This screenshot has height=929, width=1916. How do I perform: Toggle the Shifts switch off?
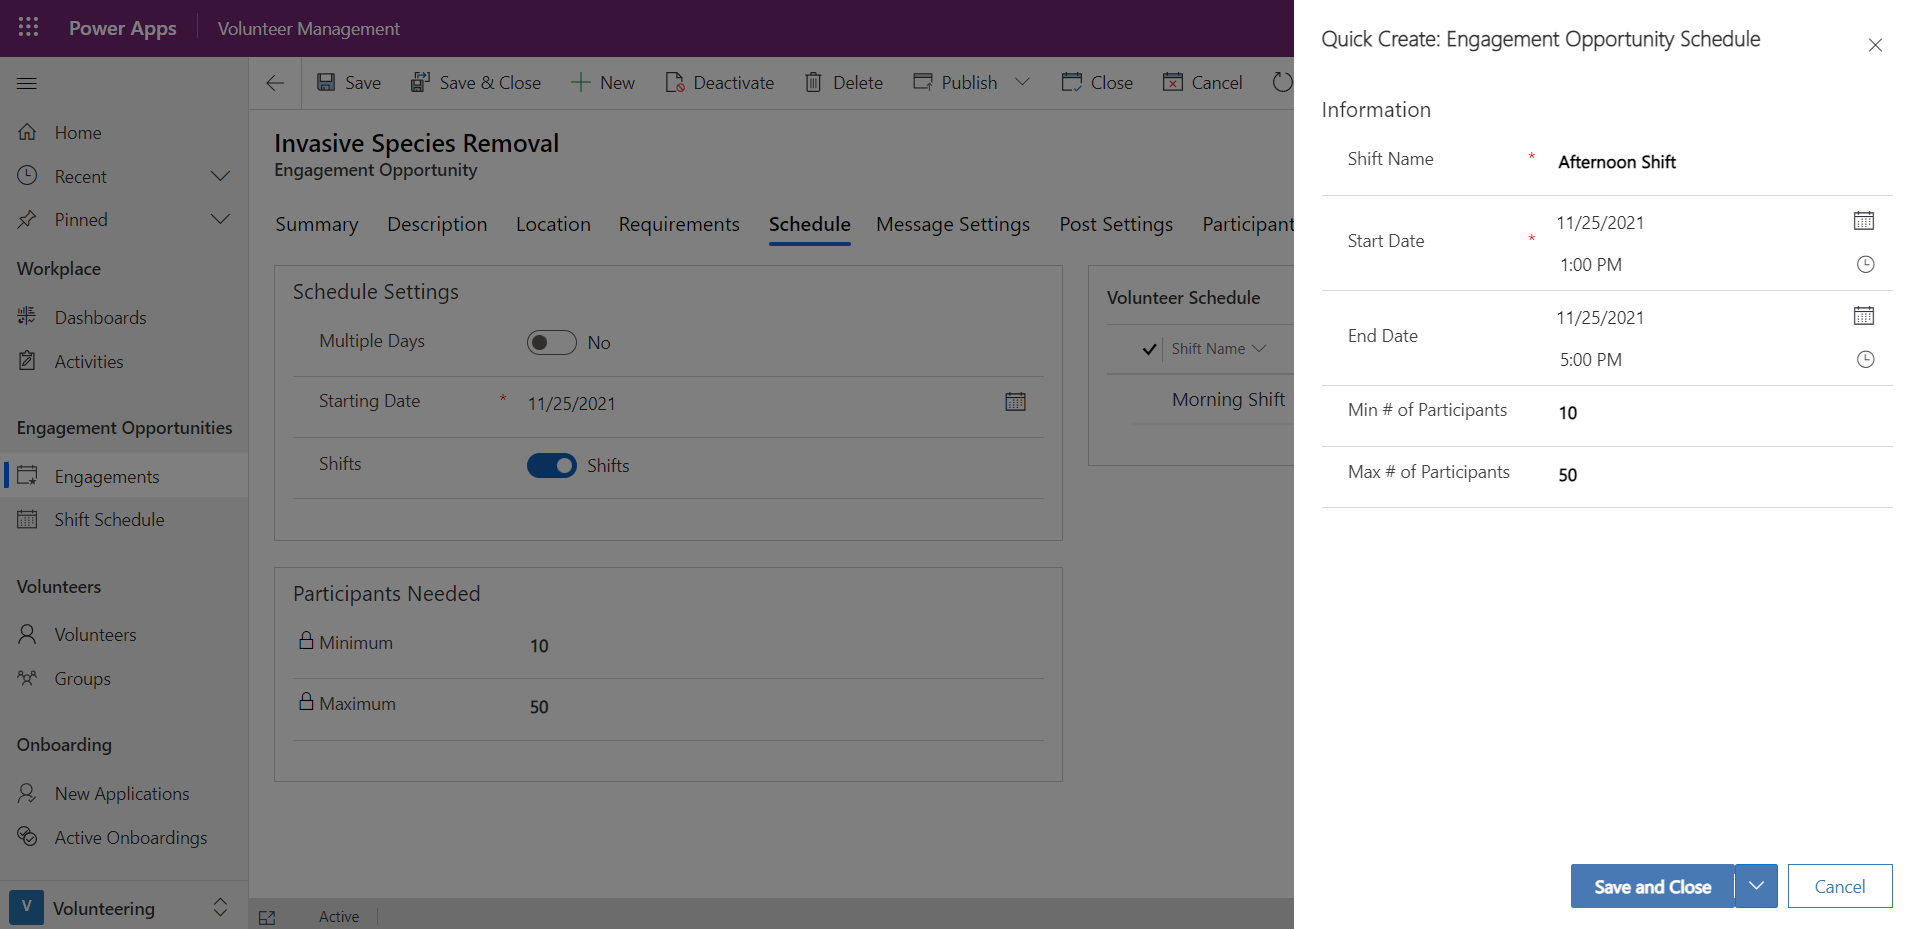click(552, 466)
